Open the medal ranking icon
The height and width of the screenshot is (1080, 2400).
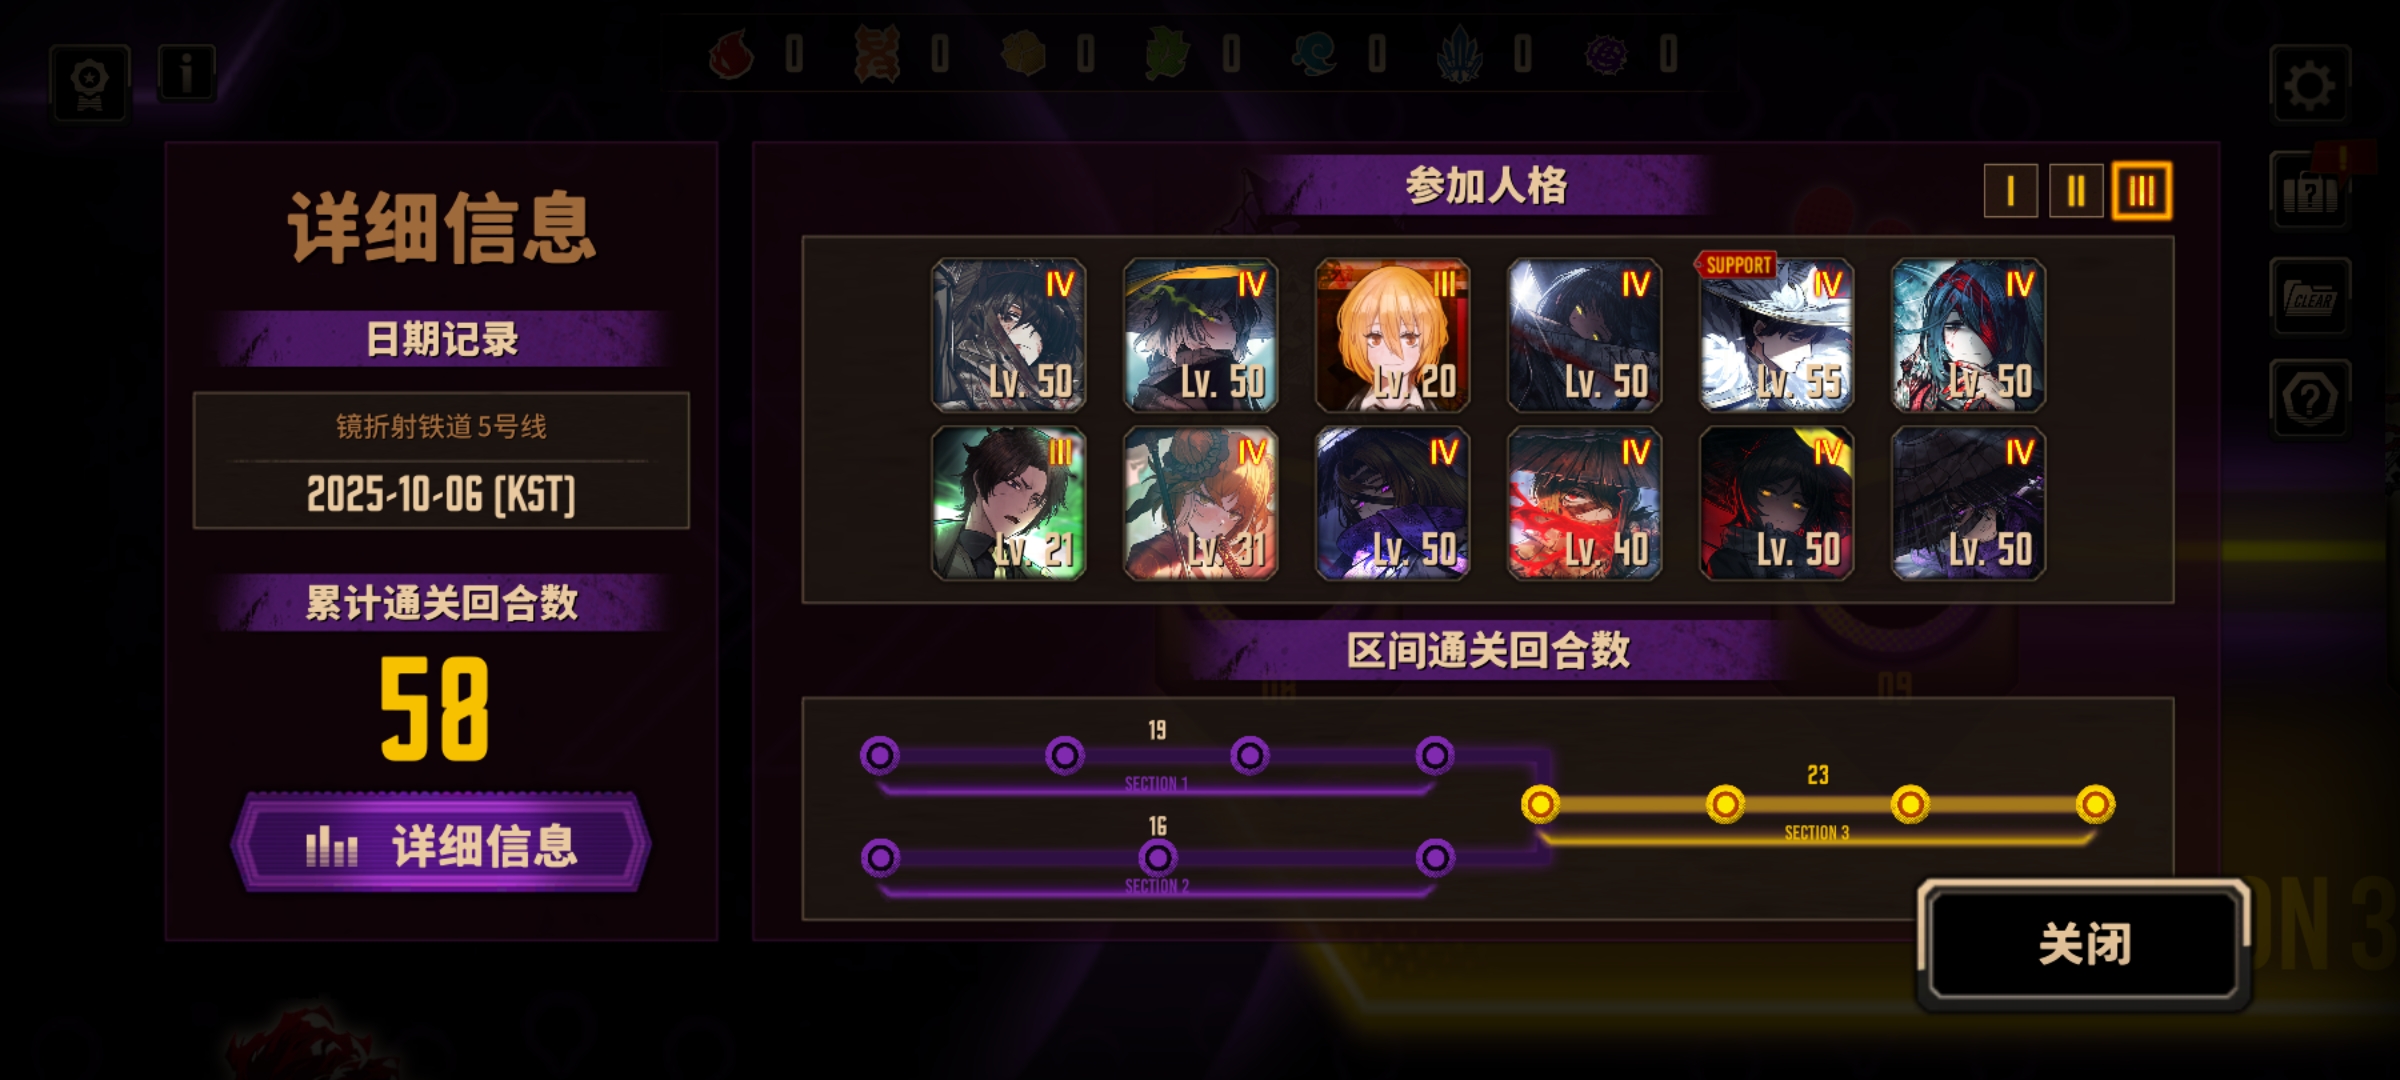[x=89, y=84]
